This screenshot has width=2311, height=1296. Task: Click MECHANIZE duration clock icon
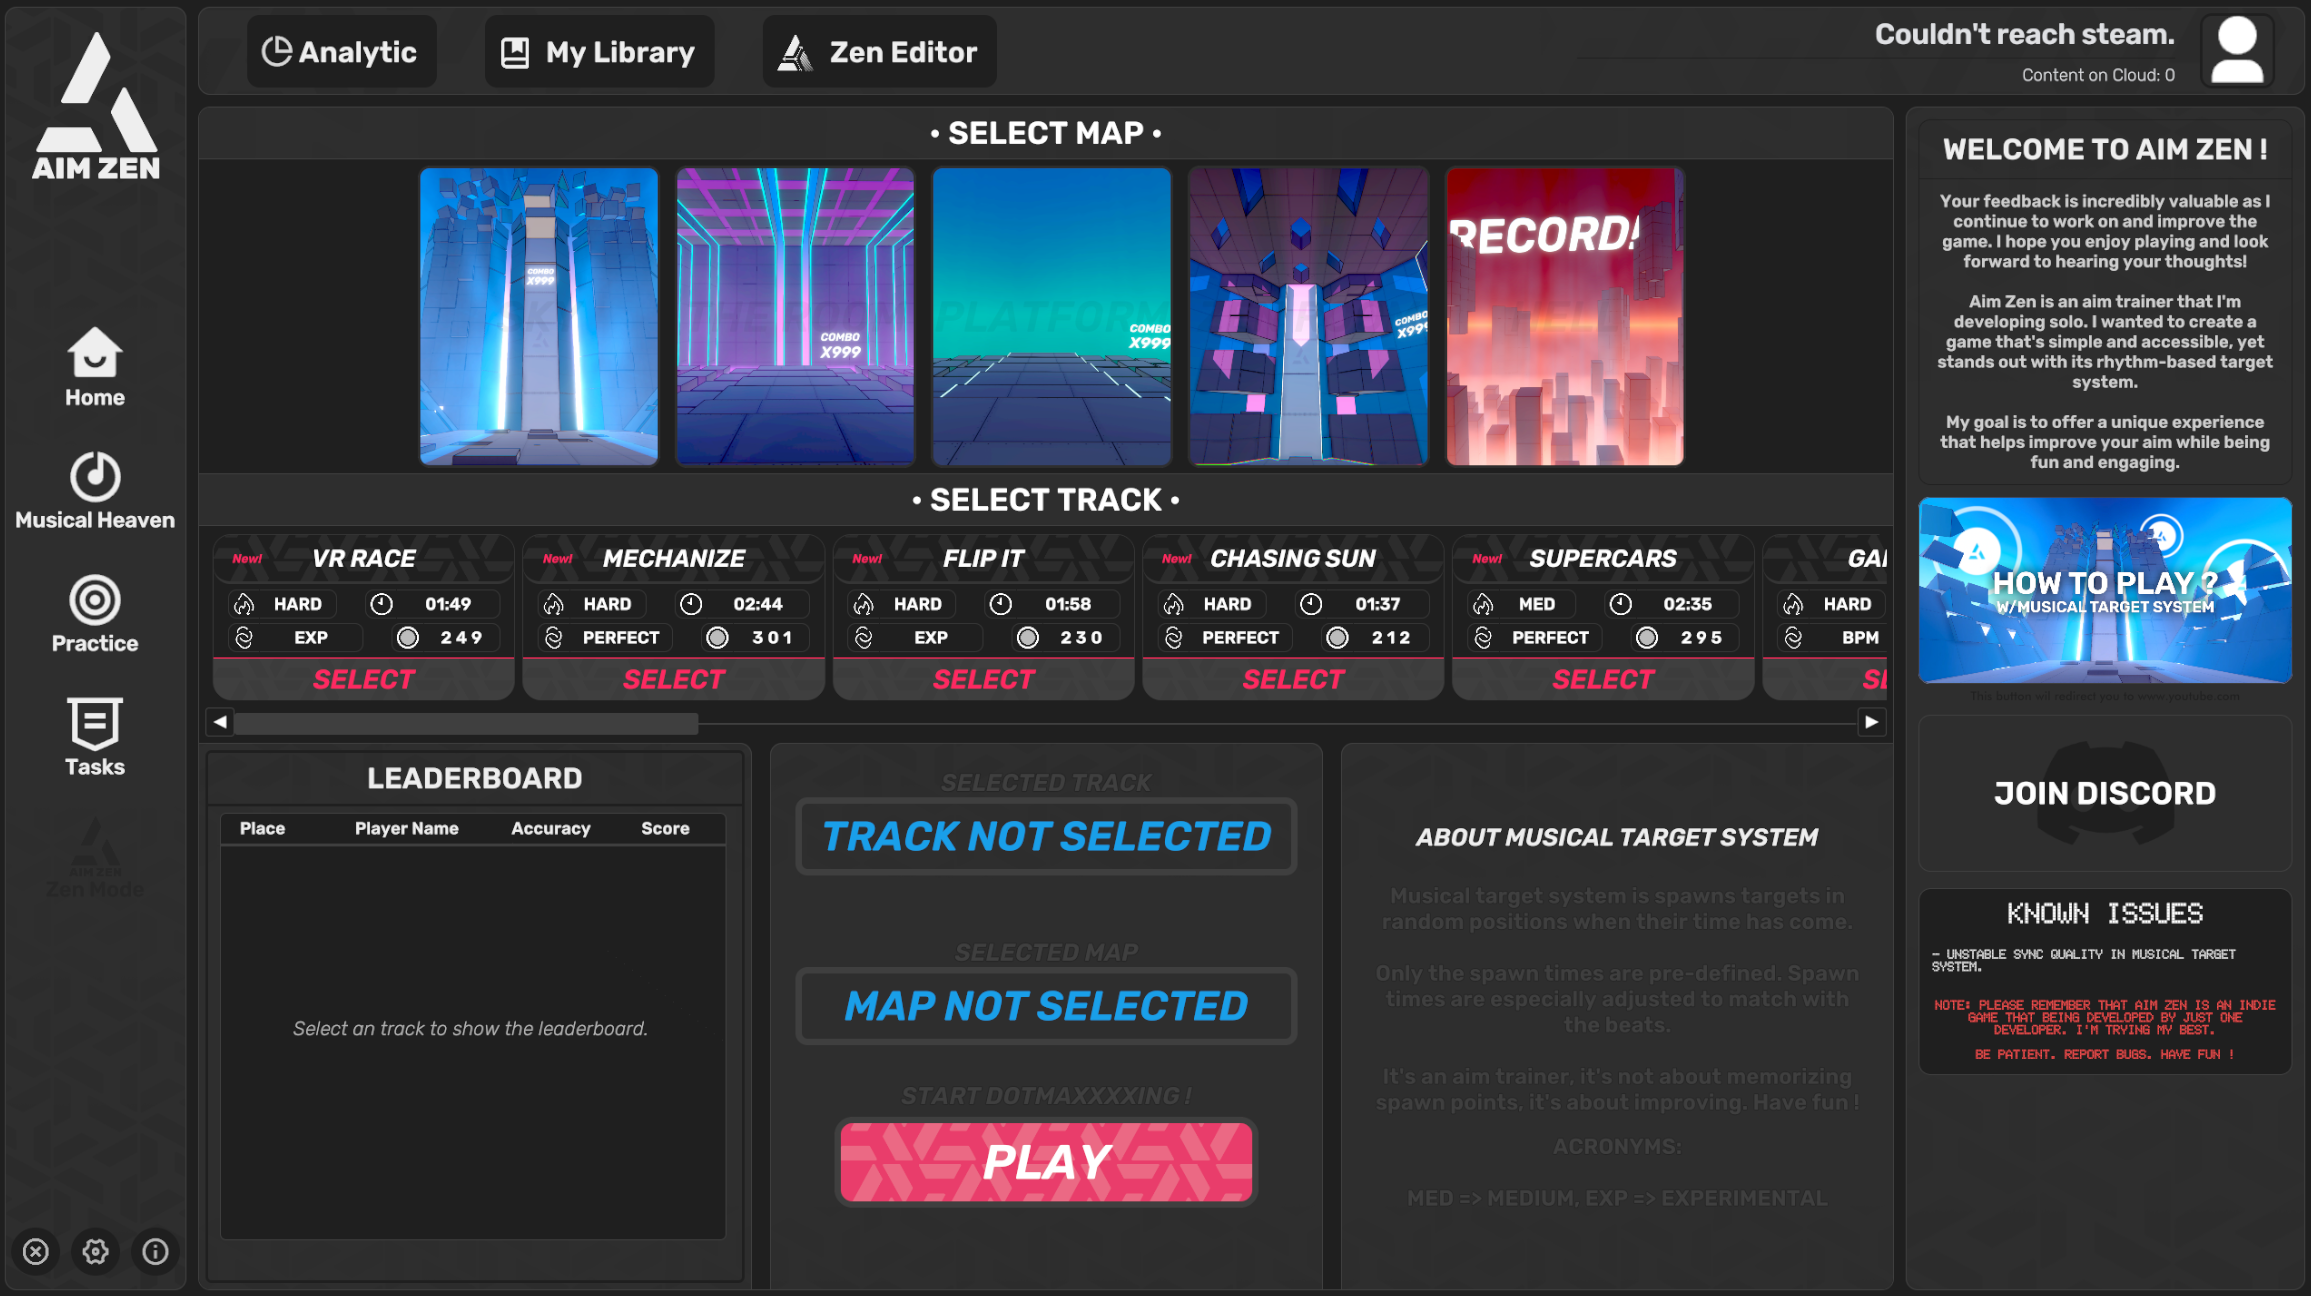click(x=691, y=604)
